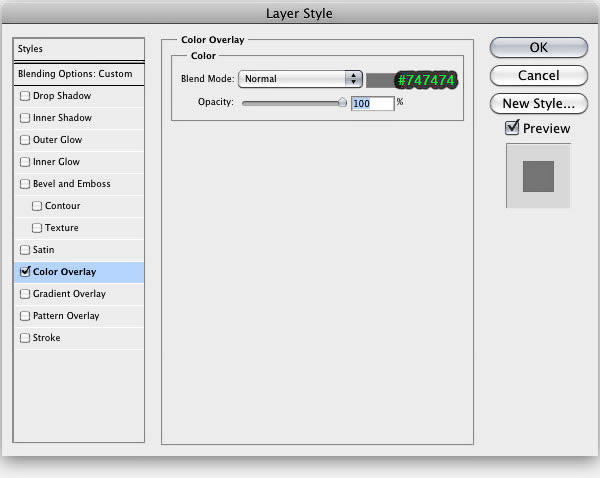Click the New Style... button
Image resolution: width=600 pixels, height=478 pixels.
[538, 103]
